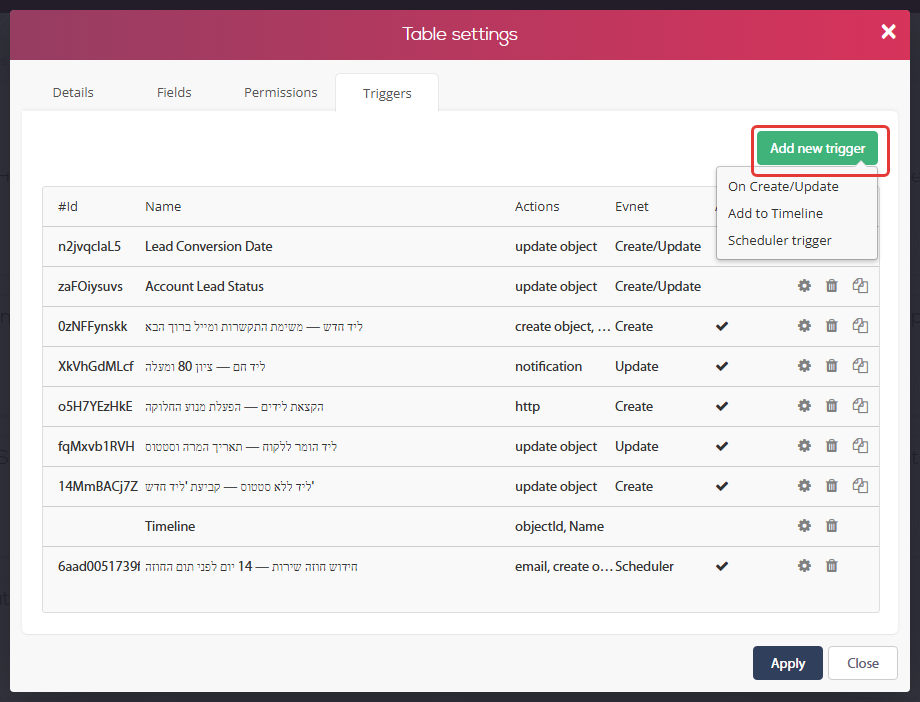
Task: Click the 6aad0051739f trigger id
Action: (99, 566)
